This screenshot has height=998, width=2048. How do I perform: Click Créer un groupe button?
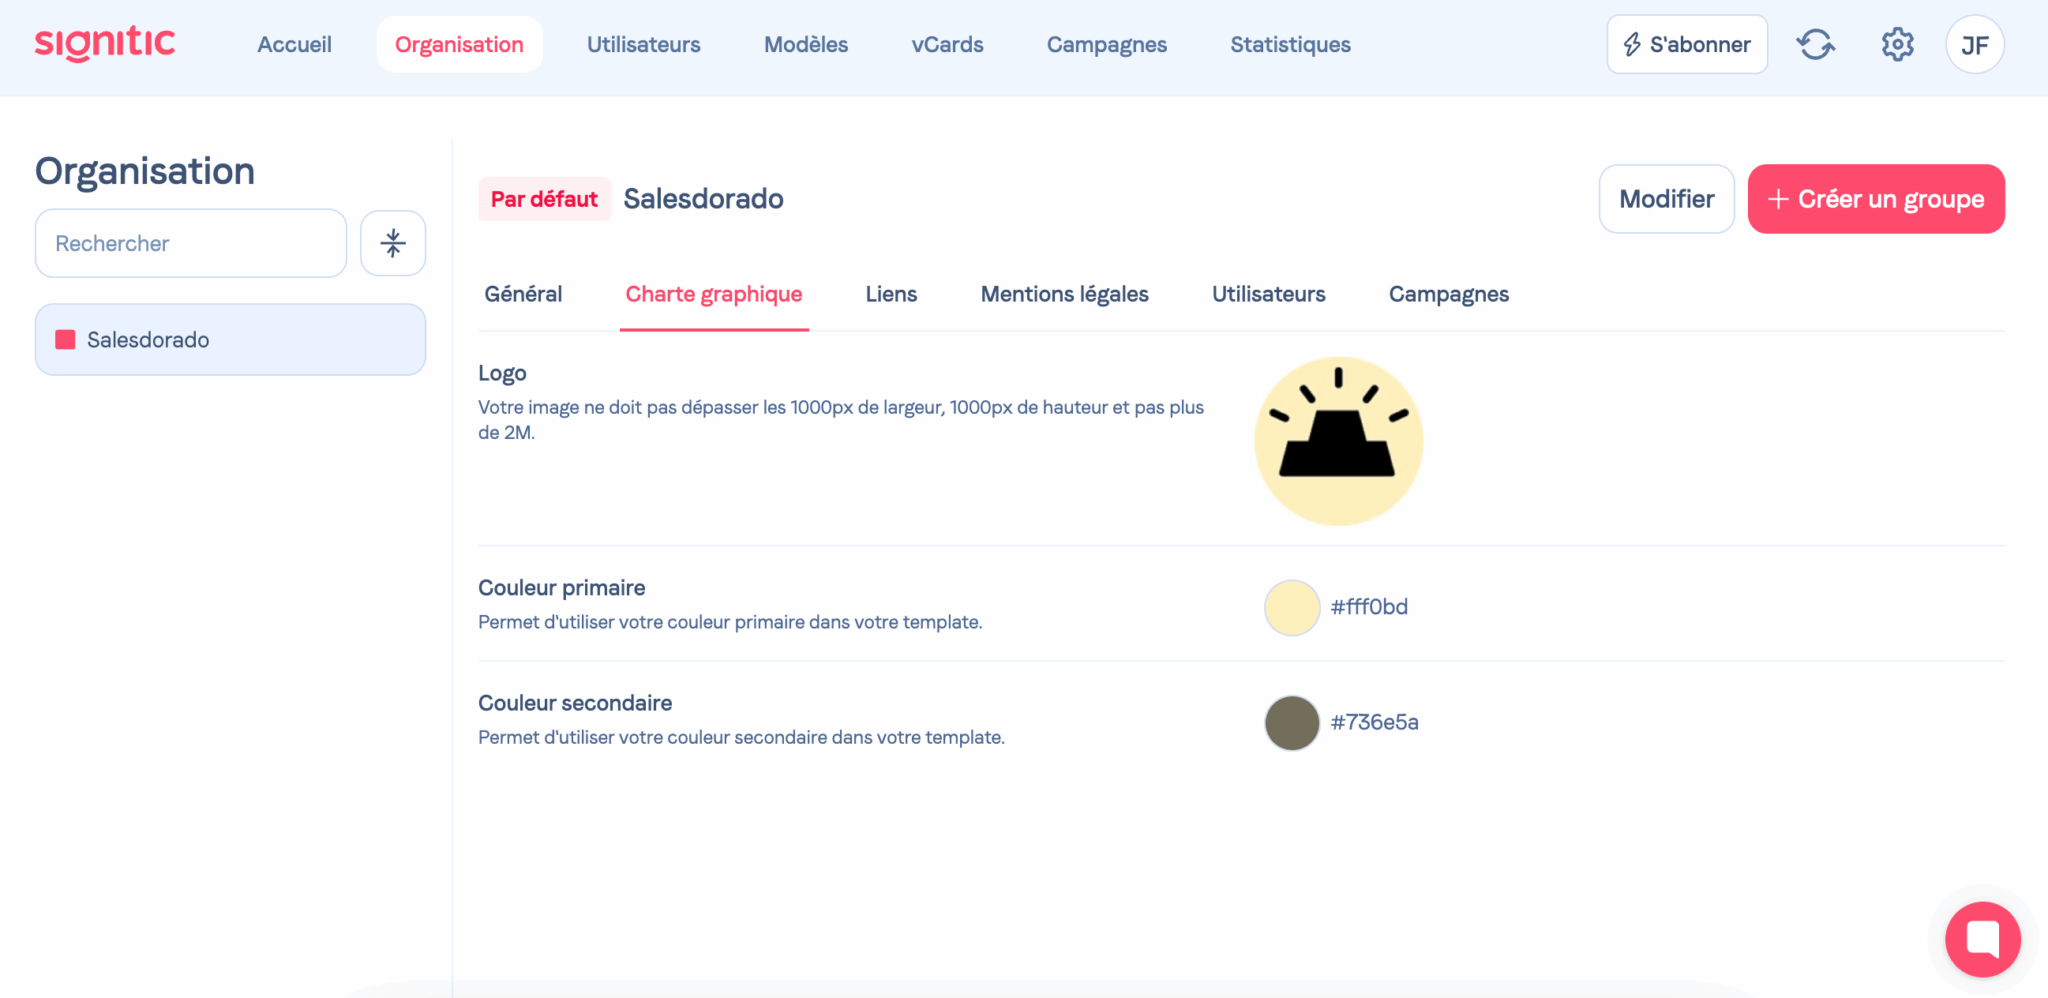point(1875,199)
